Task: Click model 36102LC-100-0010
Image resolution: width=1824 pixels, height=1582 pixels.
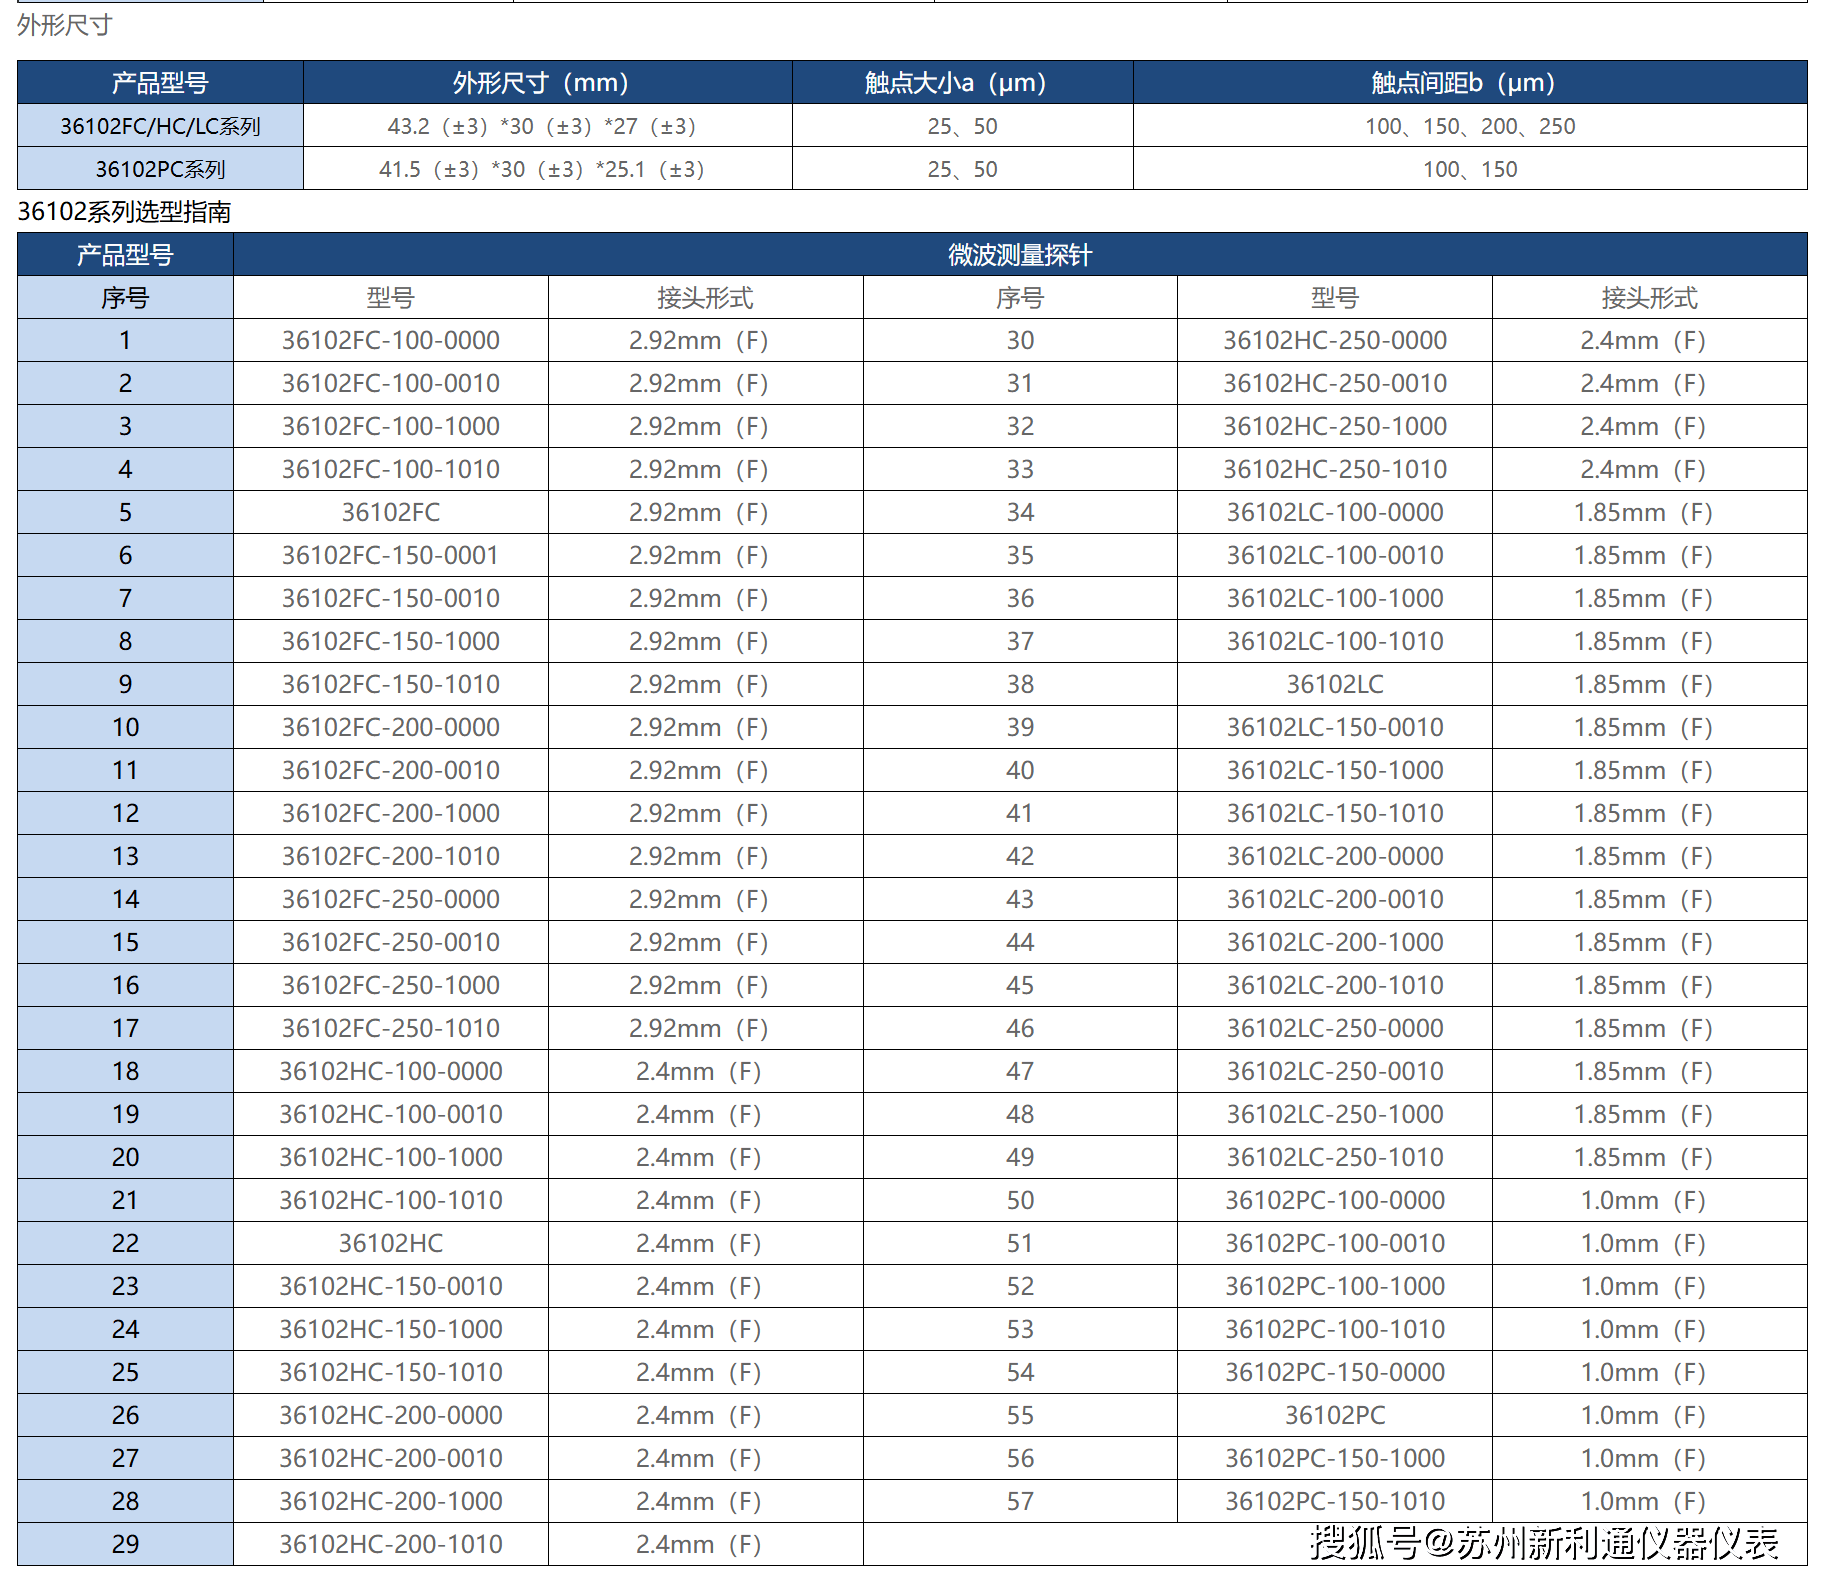Action: pos(1335,555)
